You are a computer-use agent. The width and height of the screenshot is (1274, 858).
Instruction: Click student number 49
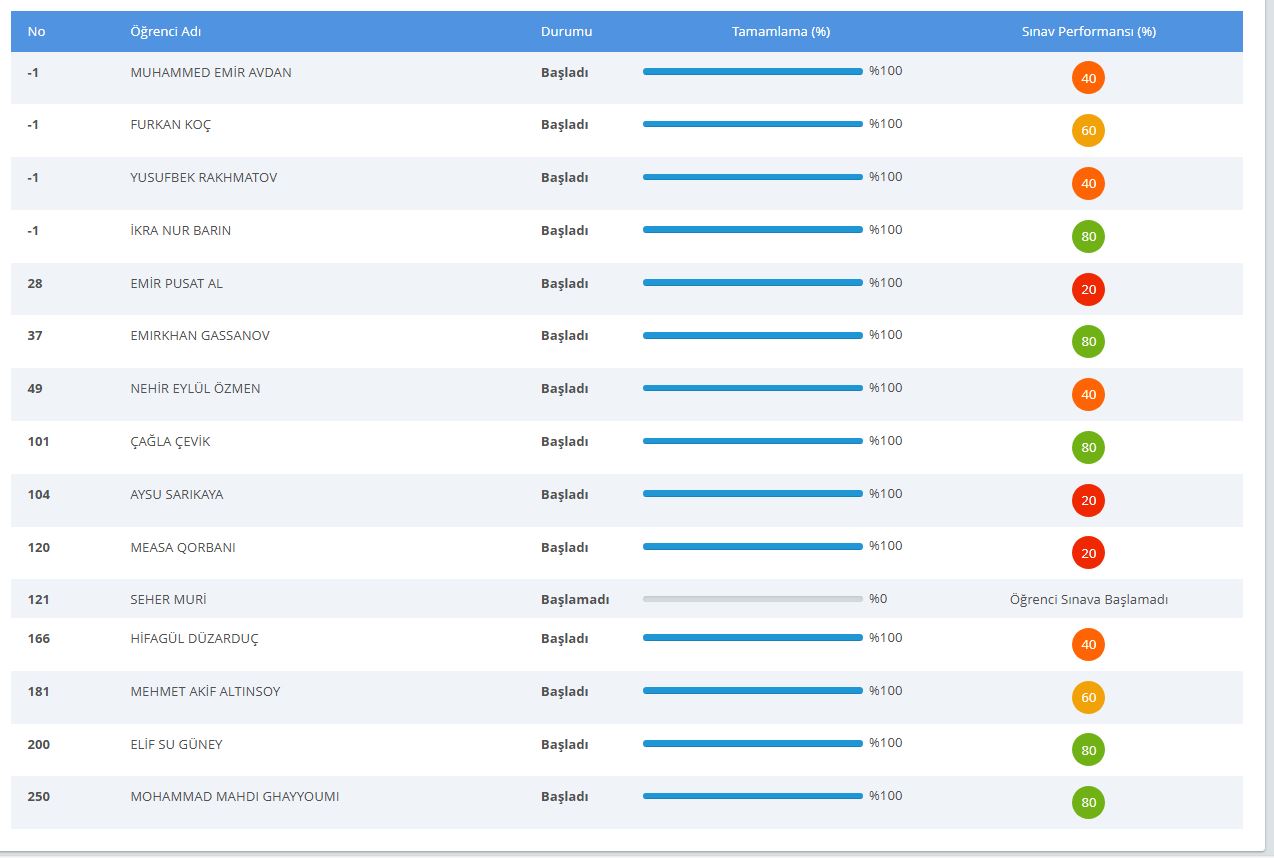35,389
